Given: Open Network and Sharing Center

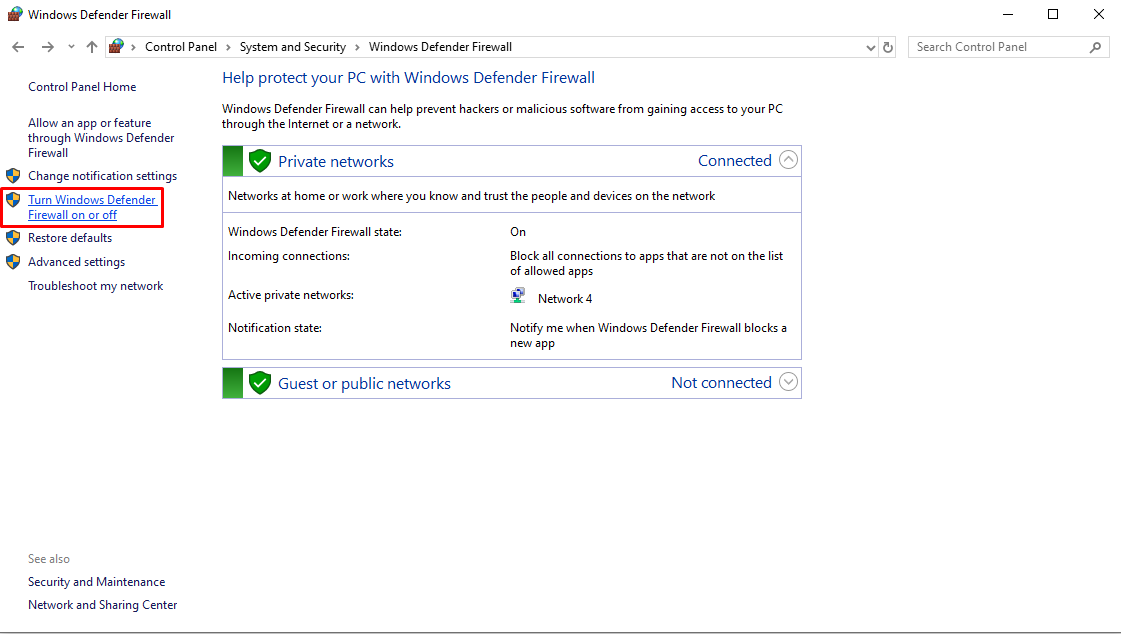Looking at the screenshot, I should (102, 605).
